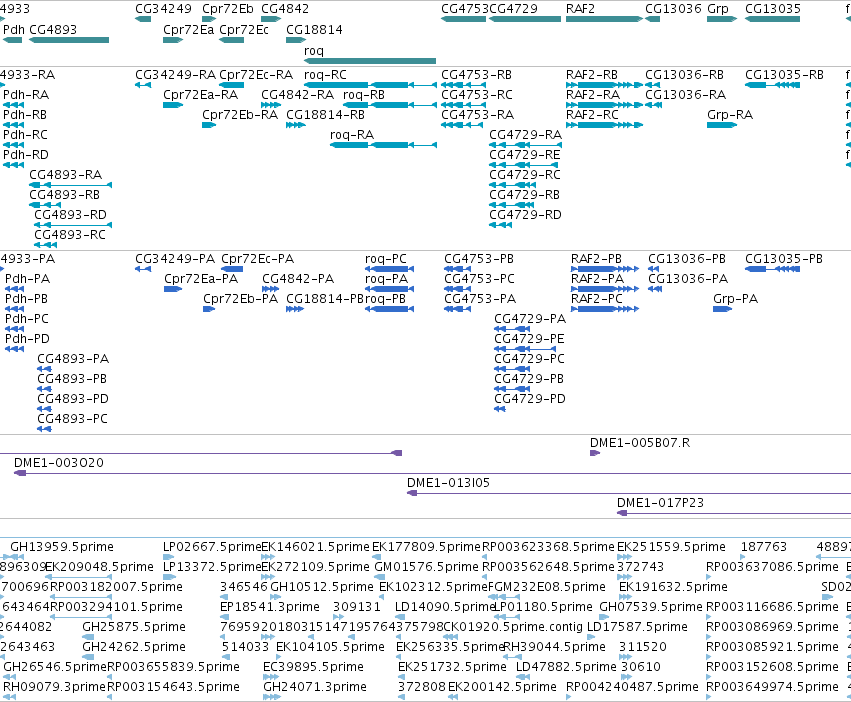The width and height of the screenshot is (851, 702).
Task: Select the roq-PC protein glyph
Action: tap(390, 269)
